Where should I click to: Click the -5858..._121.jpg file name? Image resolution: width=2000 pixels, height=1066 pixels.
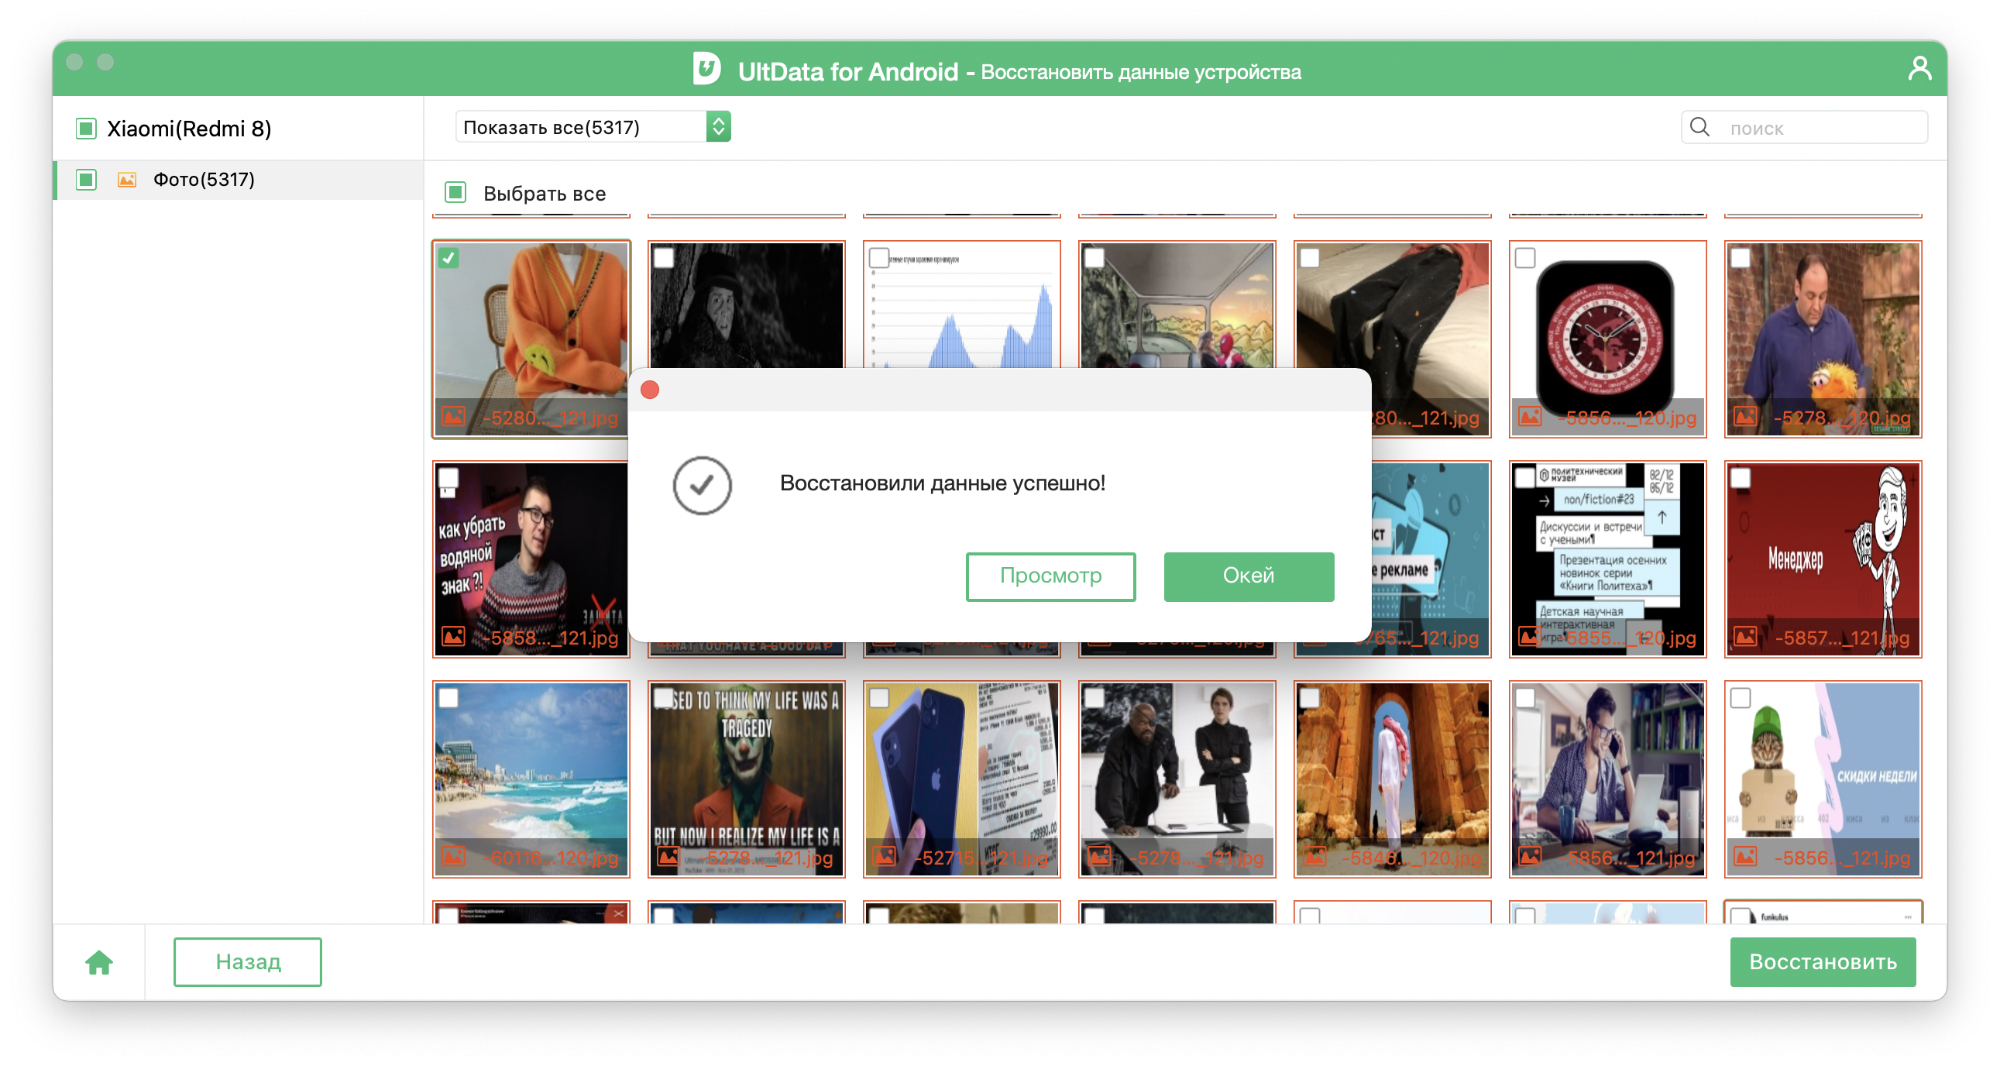tap(553, 638)
